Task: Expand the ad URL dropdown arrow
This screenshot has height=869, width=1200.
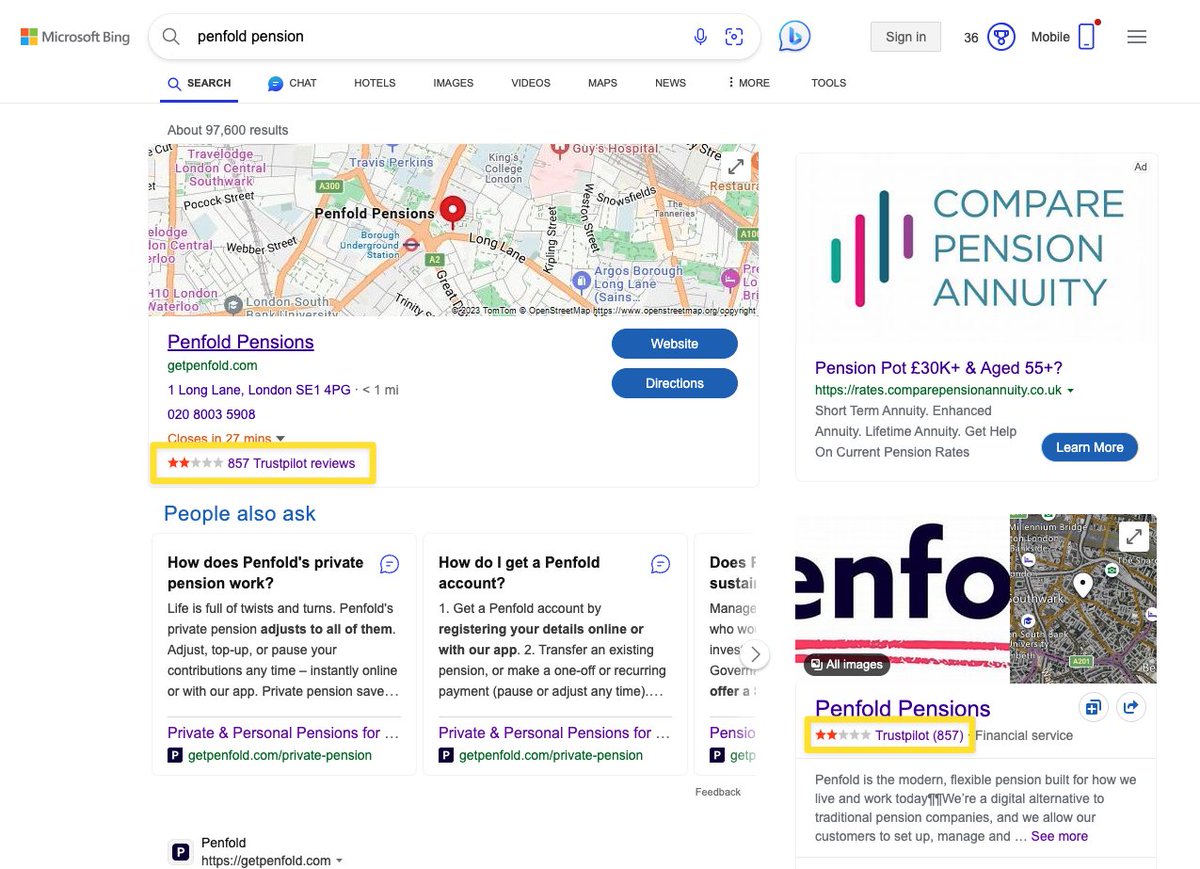Action: (1071, 391)
